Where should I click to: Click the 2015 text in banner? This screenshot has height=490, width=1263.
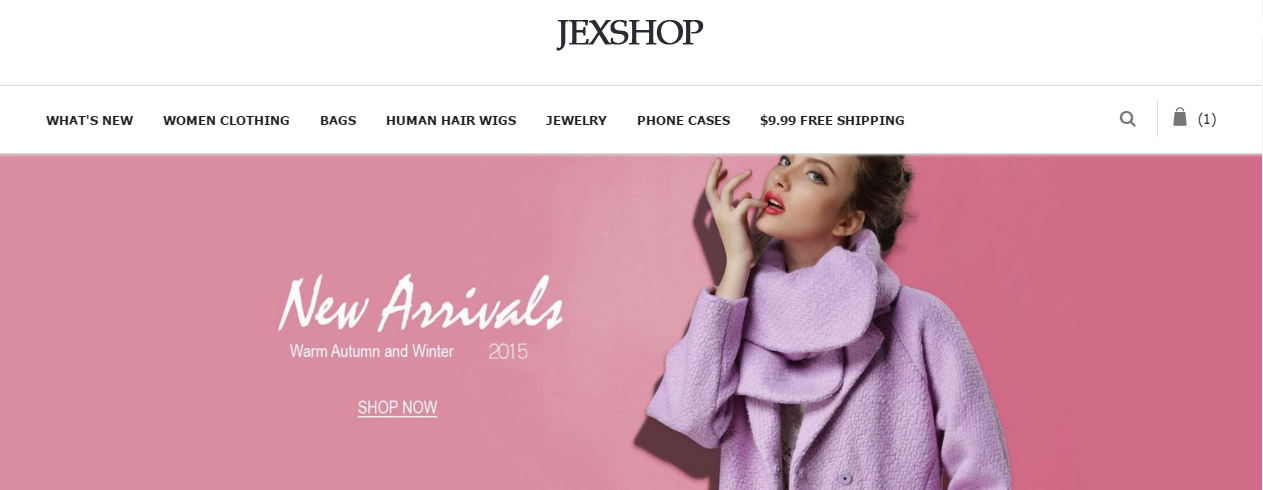pyautogui.click(x=508, y=351)
